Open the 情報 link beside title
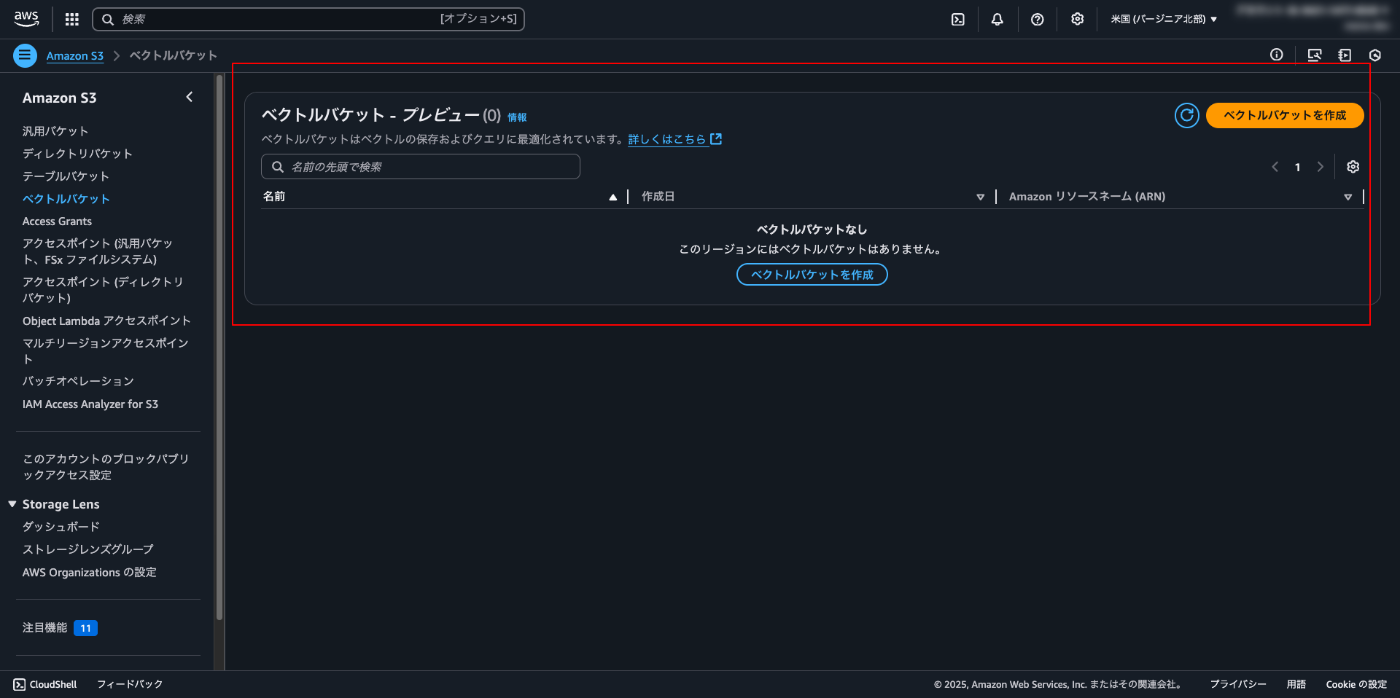The image size is (1400, 698). coord(517,117)
